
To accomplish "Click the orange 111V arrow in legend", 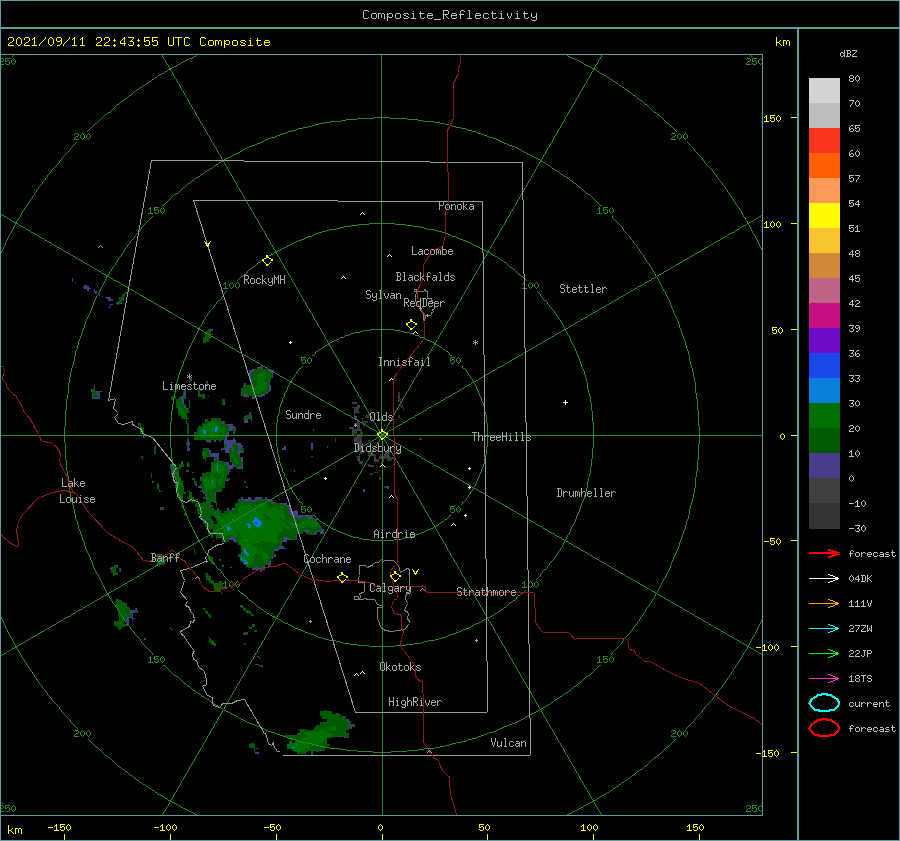I will click(824, 603).
